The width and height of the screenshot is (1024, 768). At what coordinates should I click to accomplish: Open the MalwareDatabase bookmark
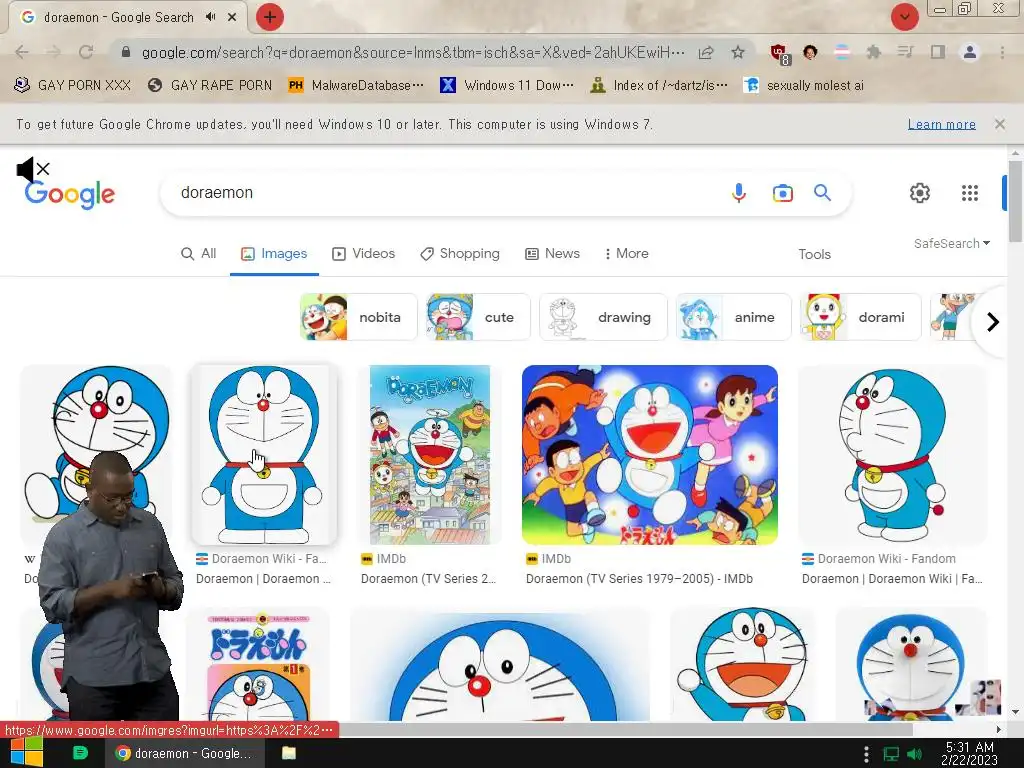(x=357, y=85)
